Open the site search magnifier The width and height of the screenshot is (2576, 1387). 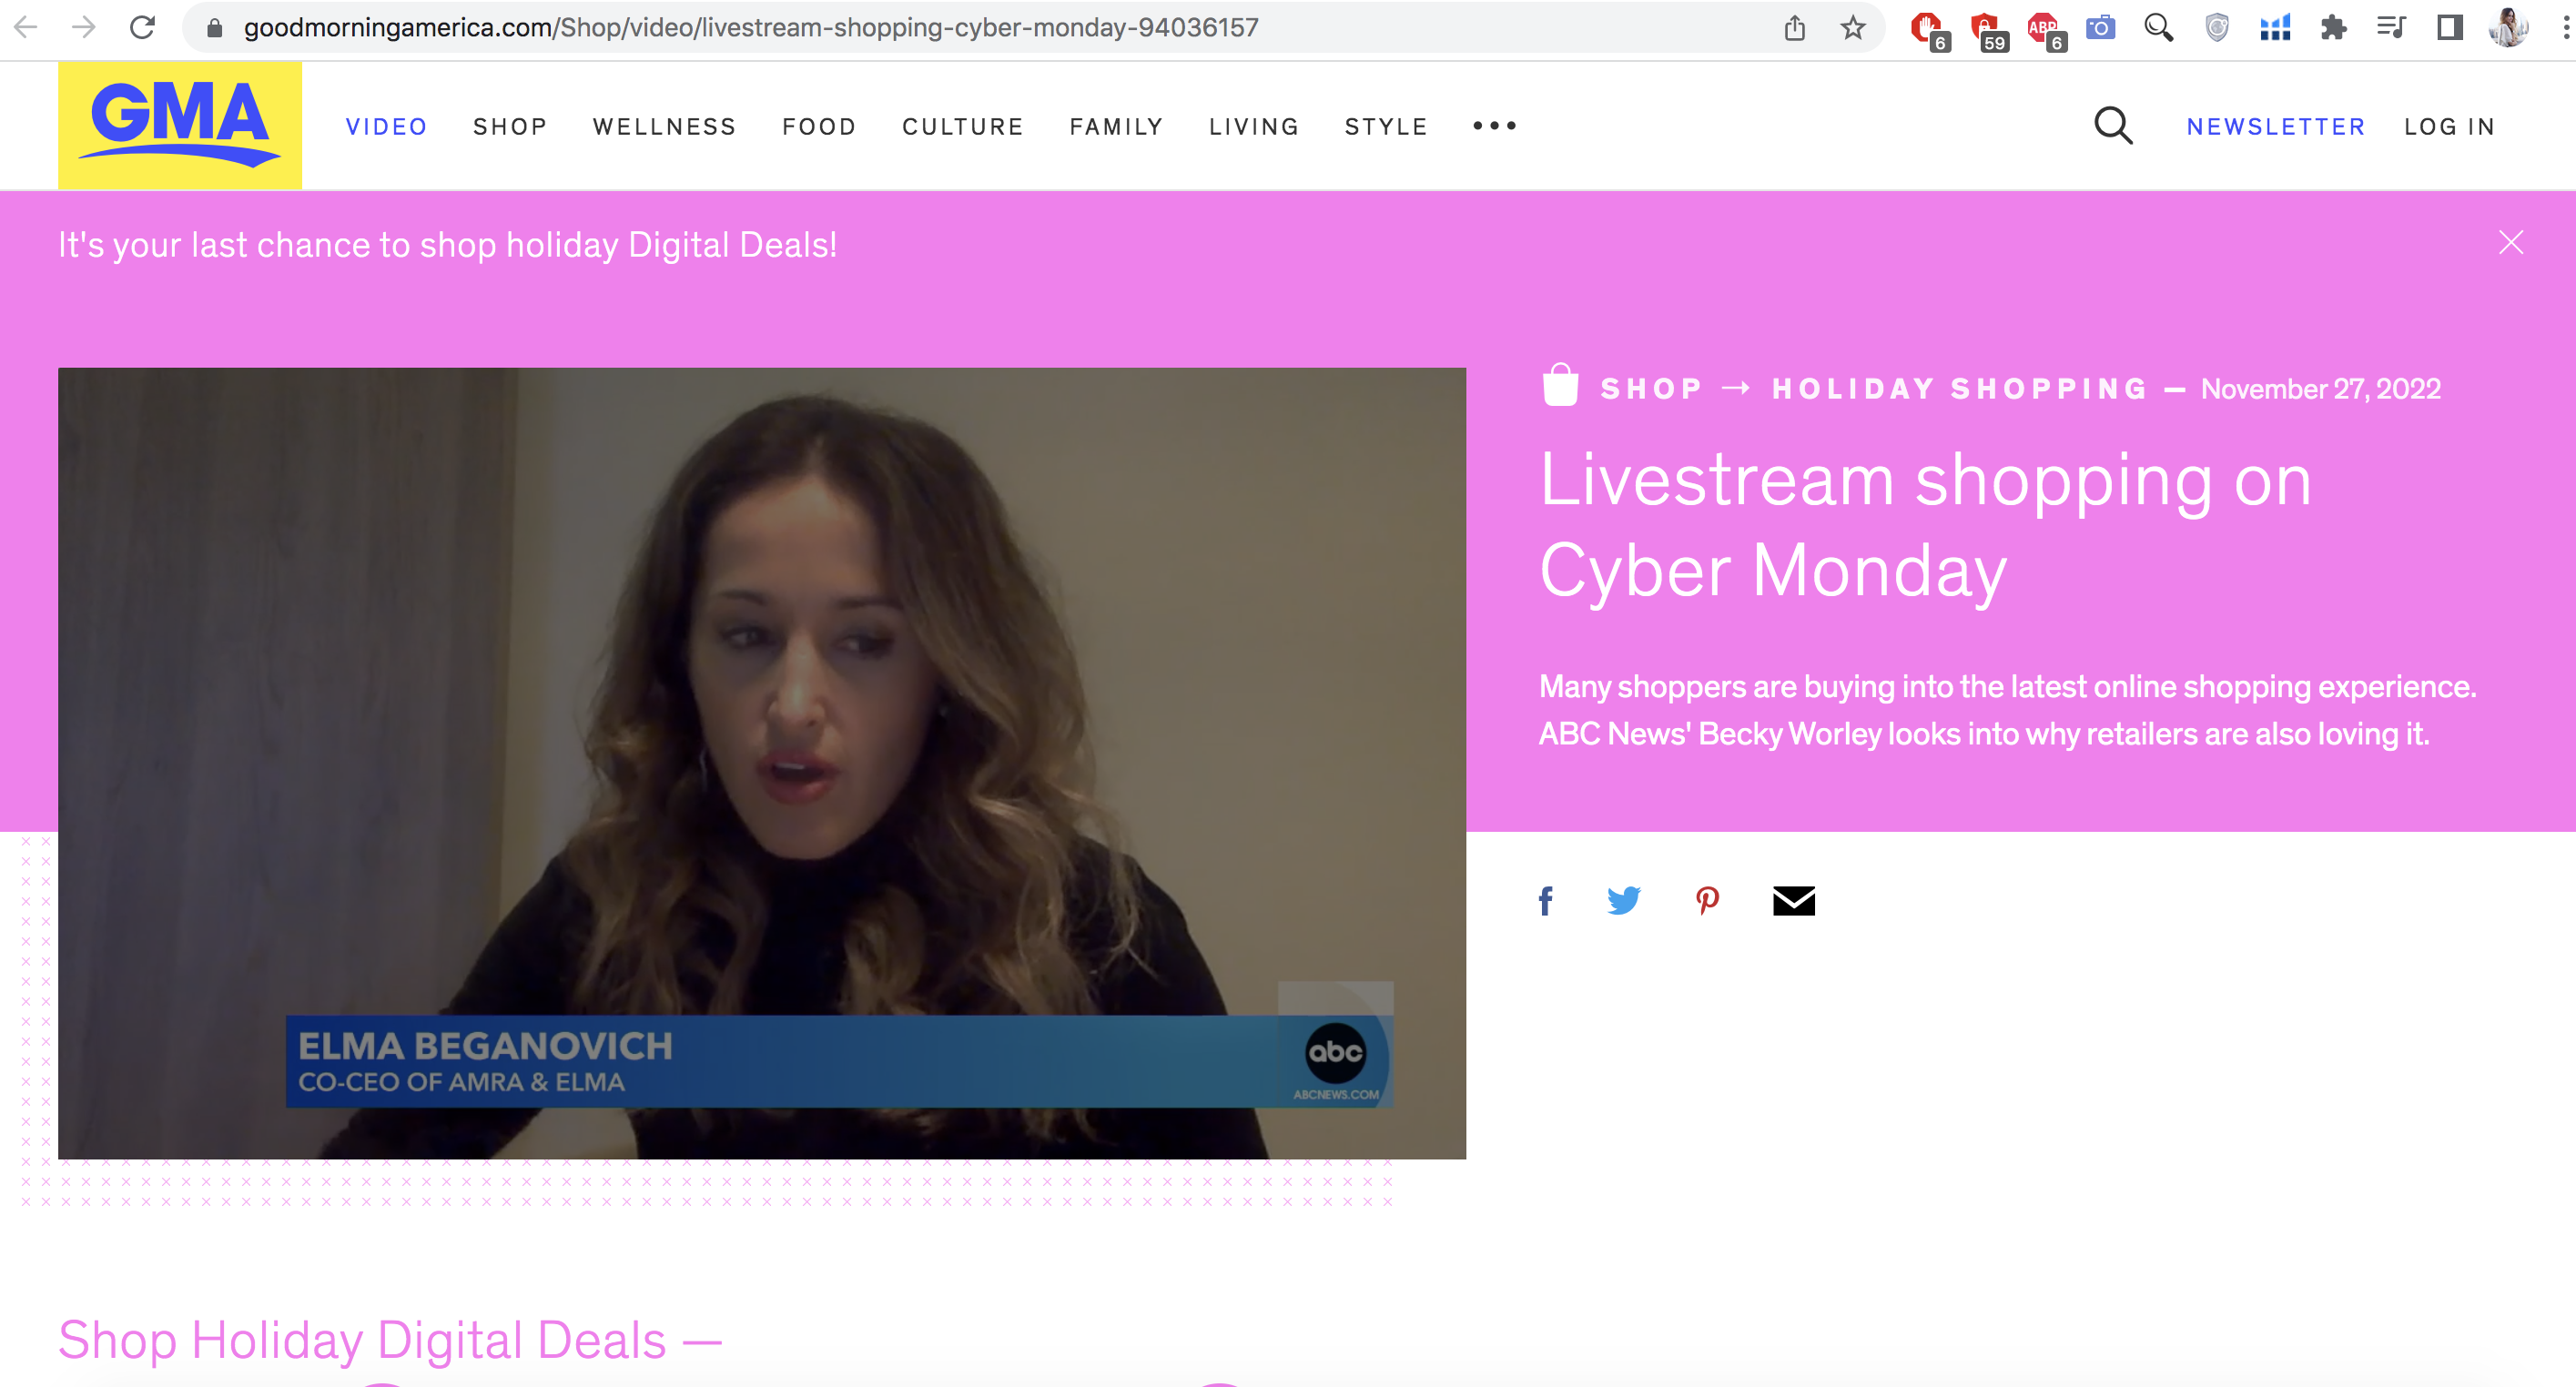[2113, 126]
